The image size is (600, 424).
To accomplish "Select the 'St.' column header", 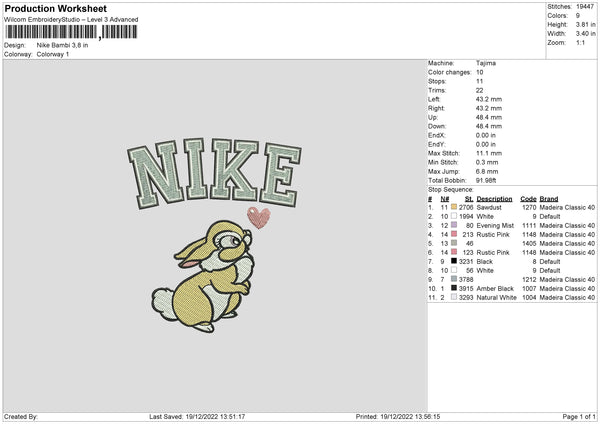I will (469, 199).
